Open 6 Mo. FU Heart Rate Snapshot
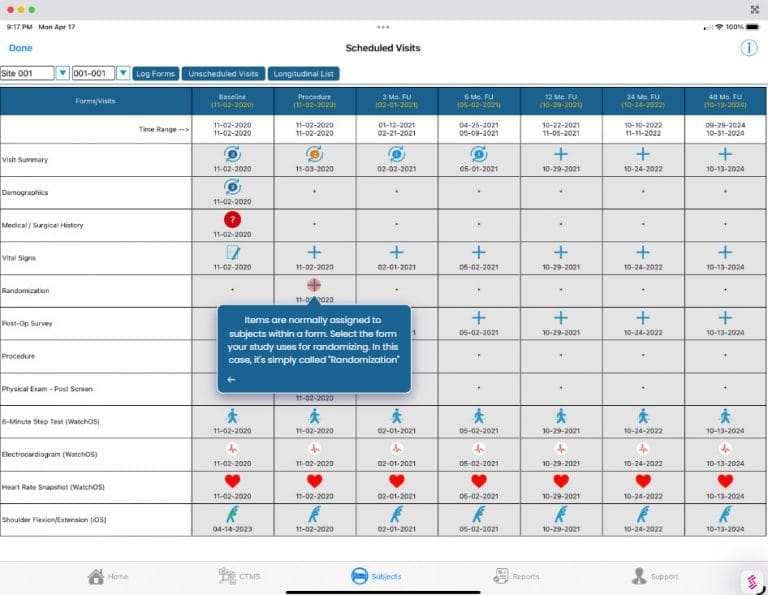The width and height of the screenshot is (768, 595). coord(479,481)
